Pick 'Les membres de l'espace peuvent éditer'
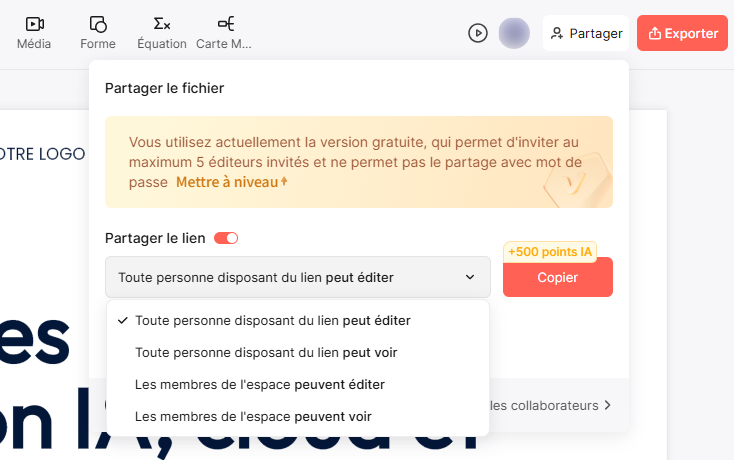The height and width of the screenshot is (460, 734). (x=298, y=385)
